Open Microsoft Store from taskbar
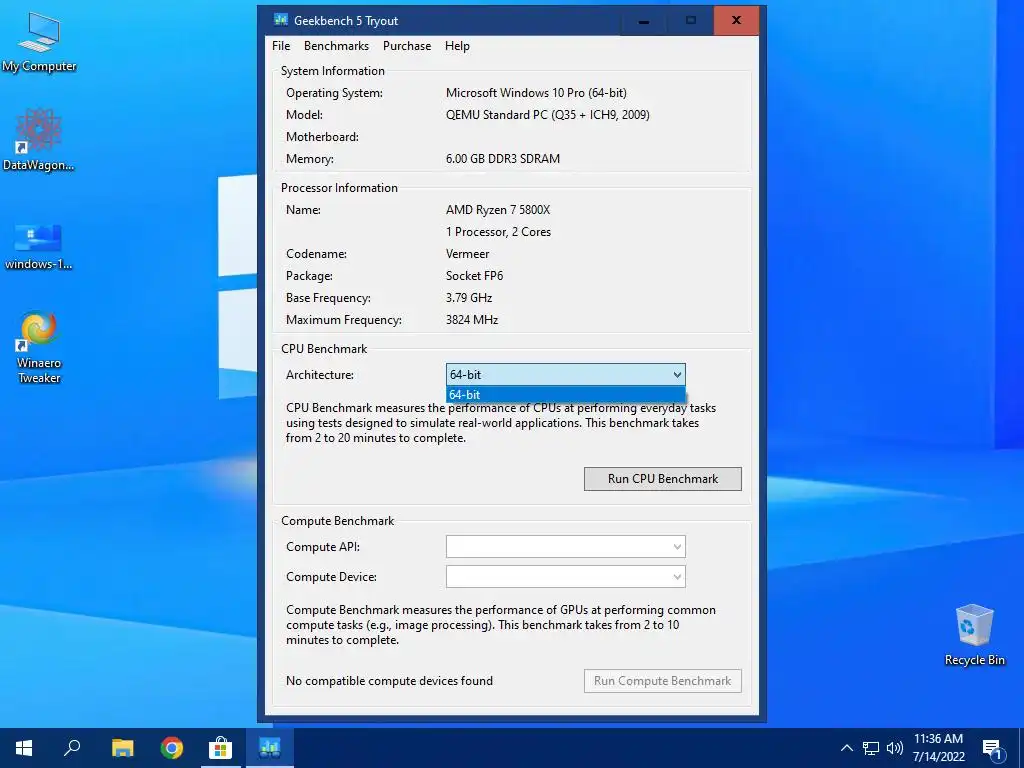The image size is (1024, 768). coord(221,748)
